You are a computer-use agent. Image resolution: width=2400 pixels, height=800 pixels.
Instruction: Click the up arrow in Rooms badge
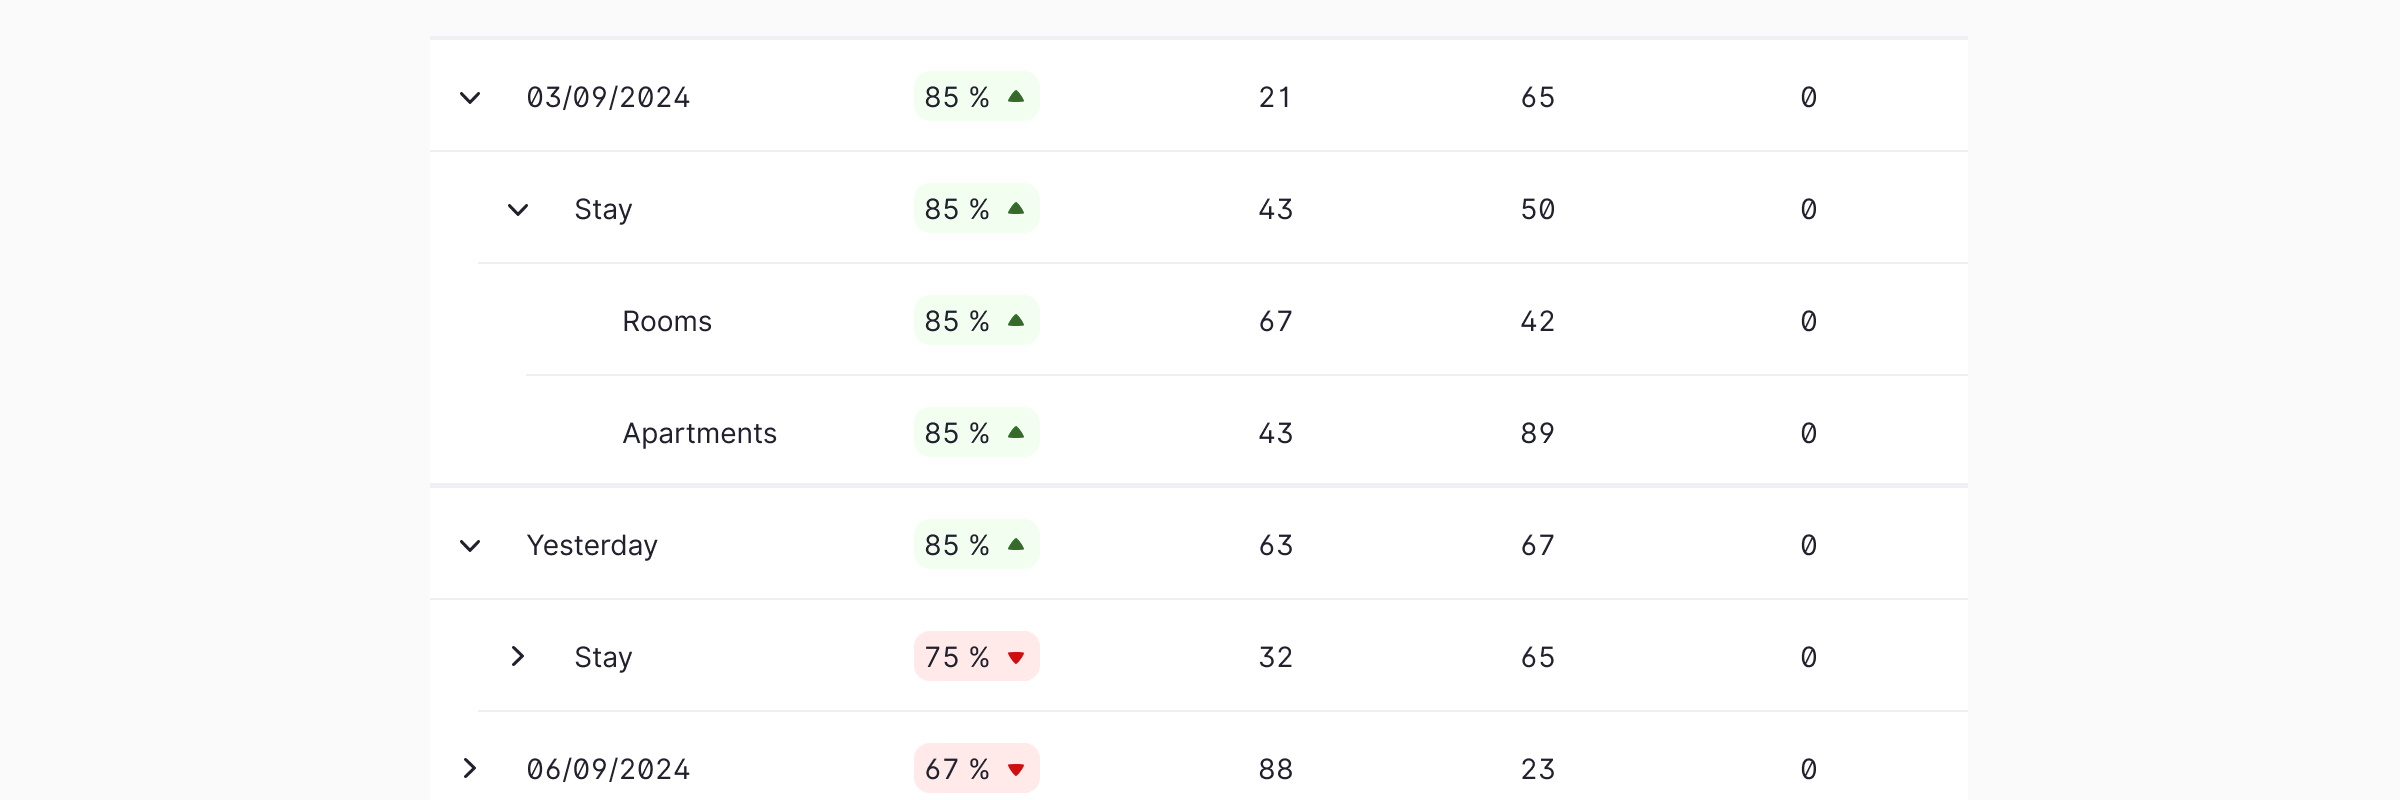coord(1016,321)
